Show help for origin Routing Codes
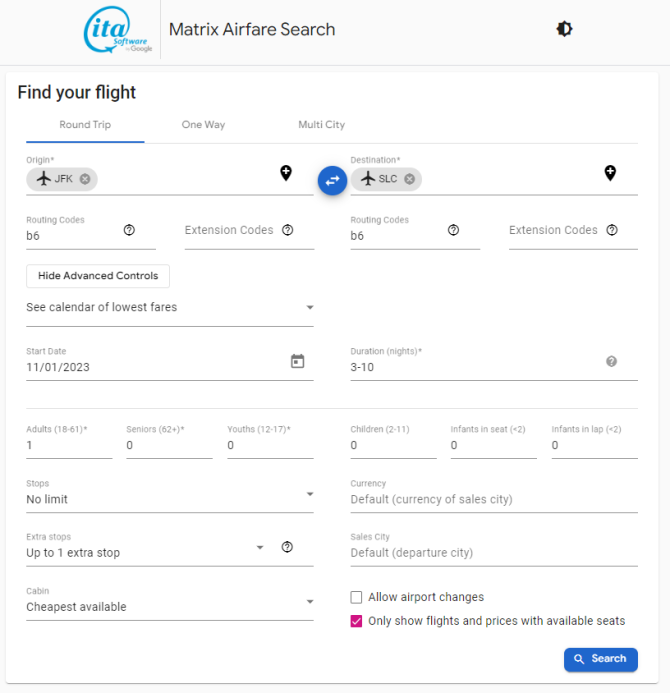Screen dimensions: 670x693 tap(129, 230)
